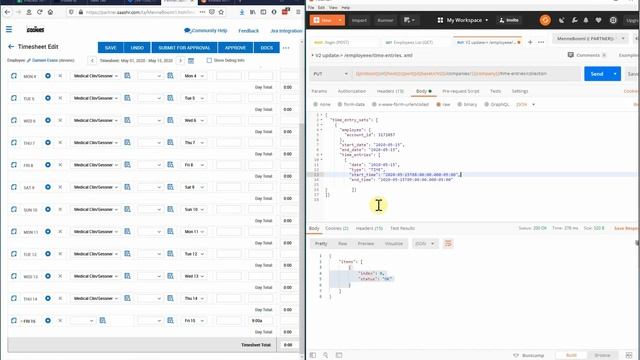The width and height of the screenshot is (640, 360).
Task: Open second lookup icon on FRI 8 row
Action: tap(170, 165)
